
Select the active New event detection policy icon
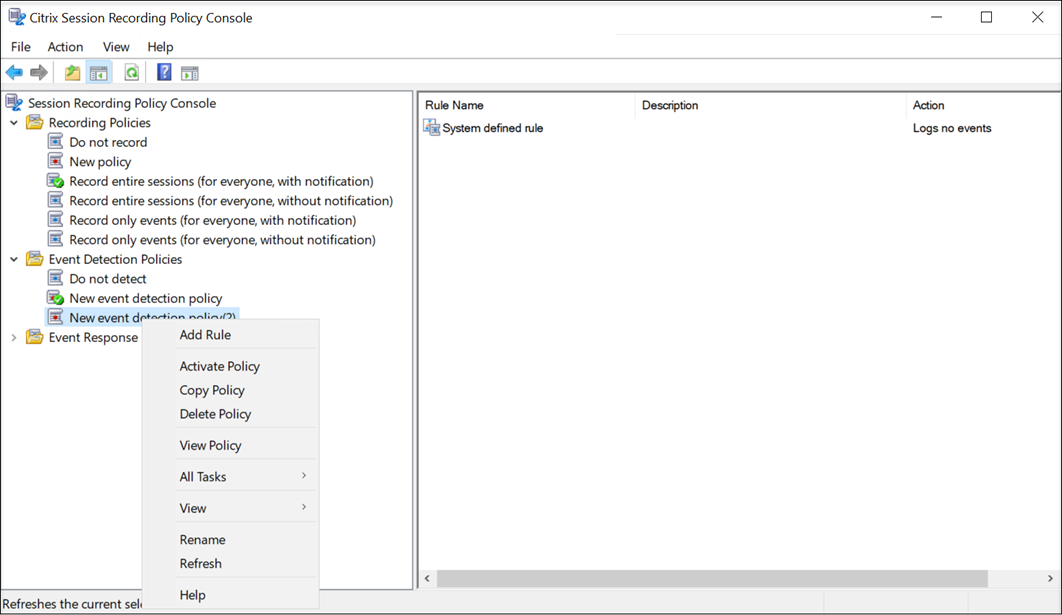[57, 298]
